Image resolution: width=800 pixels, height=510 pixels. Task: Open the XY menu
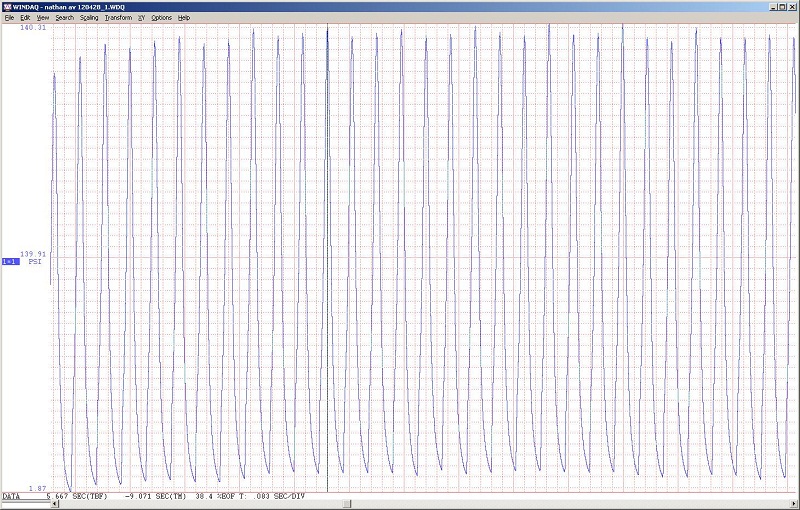(x=141, y=18)
